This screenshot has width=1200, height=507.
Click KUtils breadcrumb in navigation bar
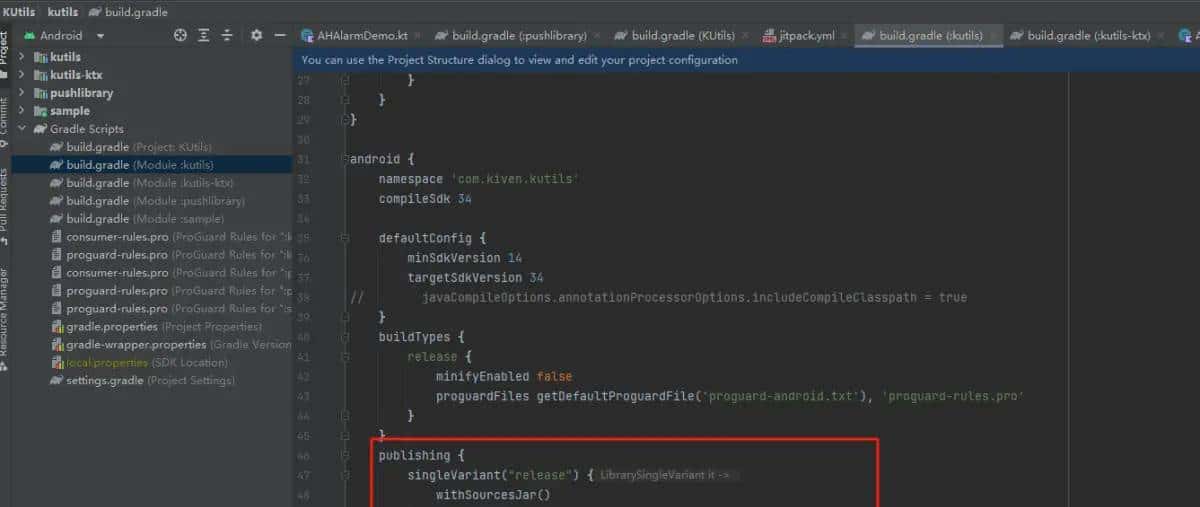(x=20, y=11)
